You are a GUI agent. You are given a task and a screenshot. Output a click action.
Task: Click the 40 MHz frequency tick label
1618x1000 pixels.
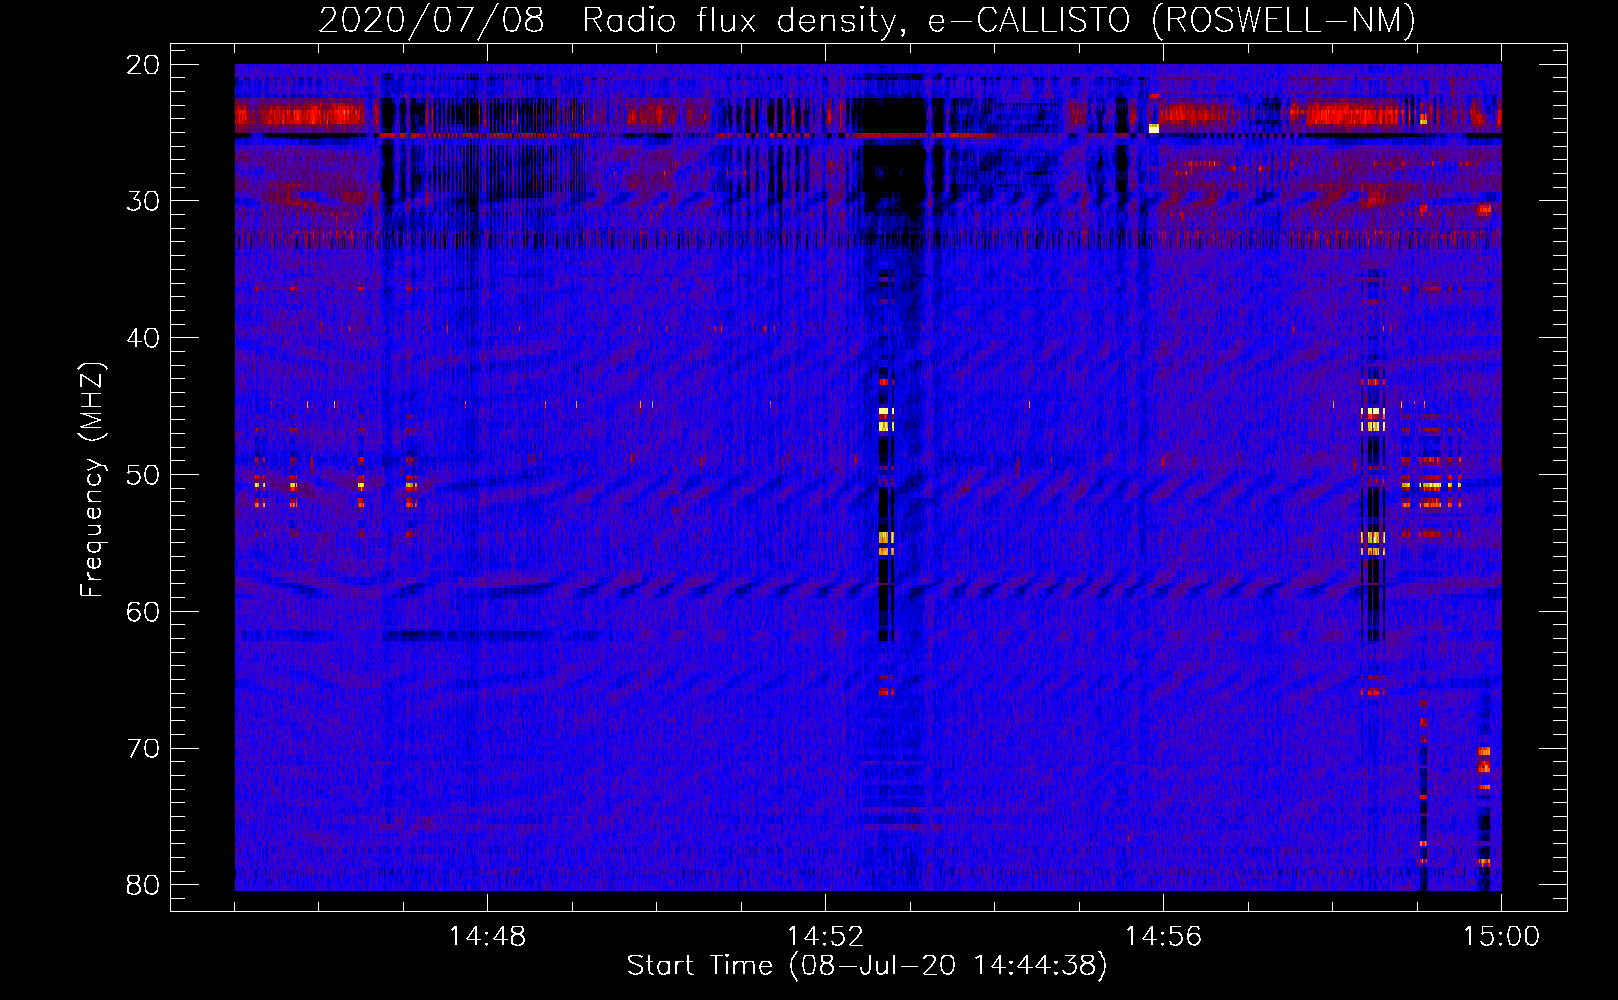143,338
